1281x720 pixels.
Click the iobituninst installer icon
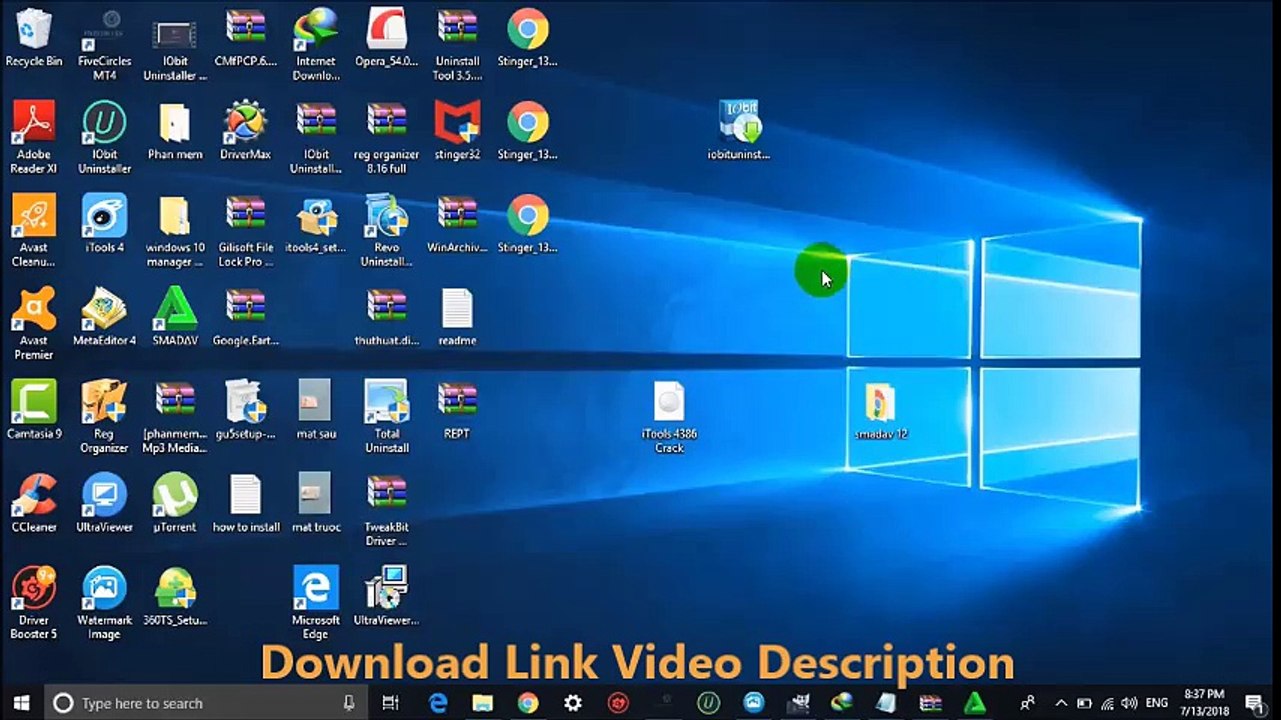point(739,130)
